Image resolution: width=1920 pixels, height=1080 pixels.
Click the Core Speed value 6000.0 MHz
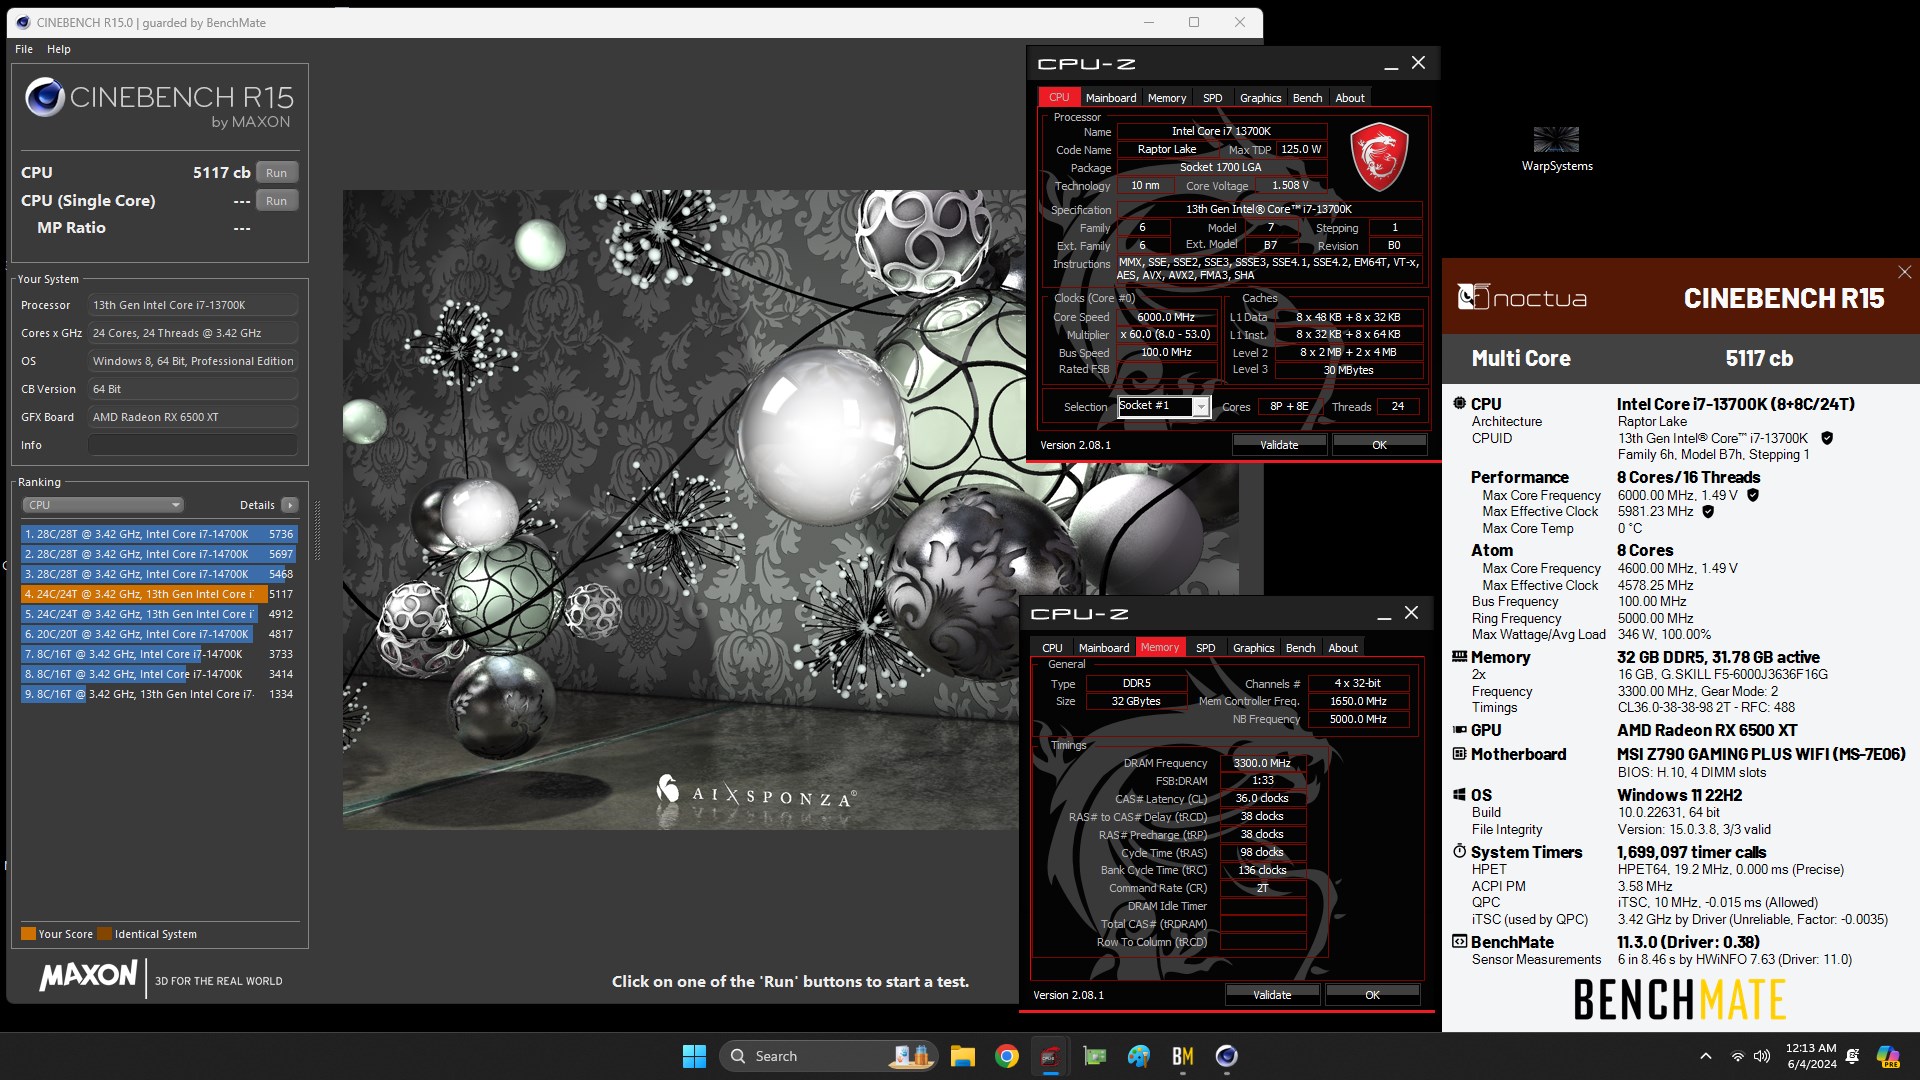(x=1166, y=317)
